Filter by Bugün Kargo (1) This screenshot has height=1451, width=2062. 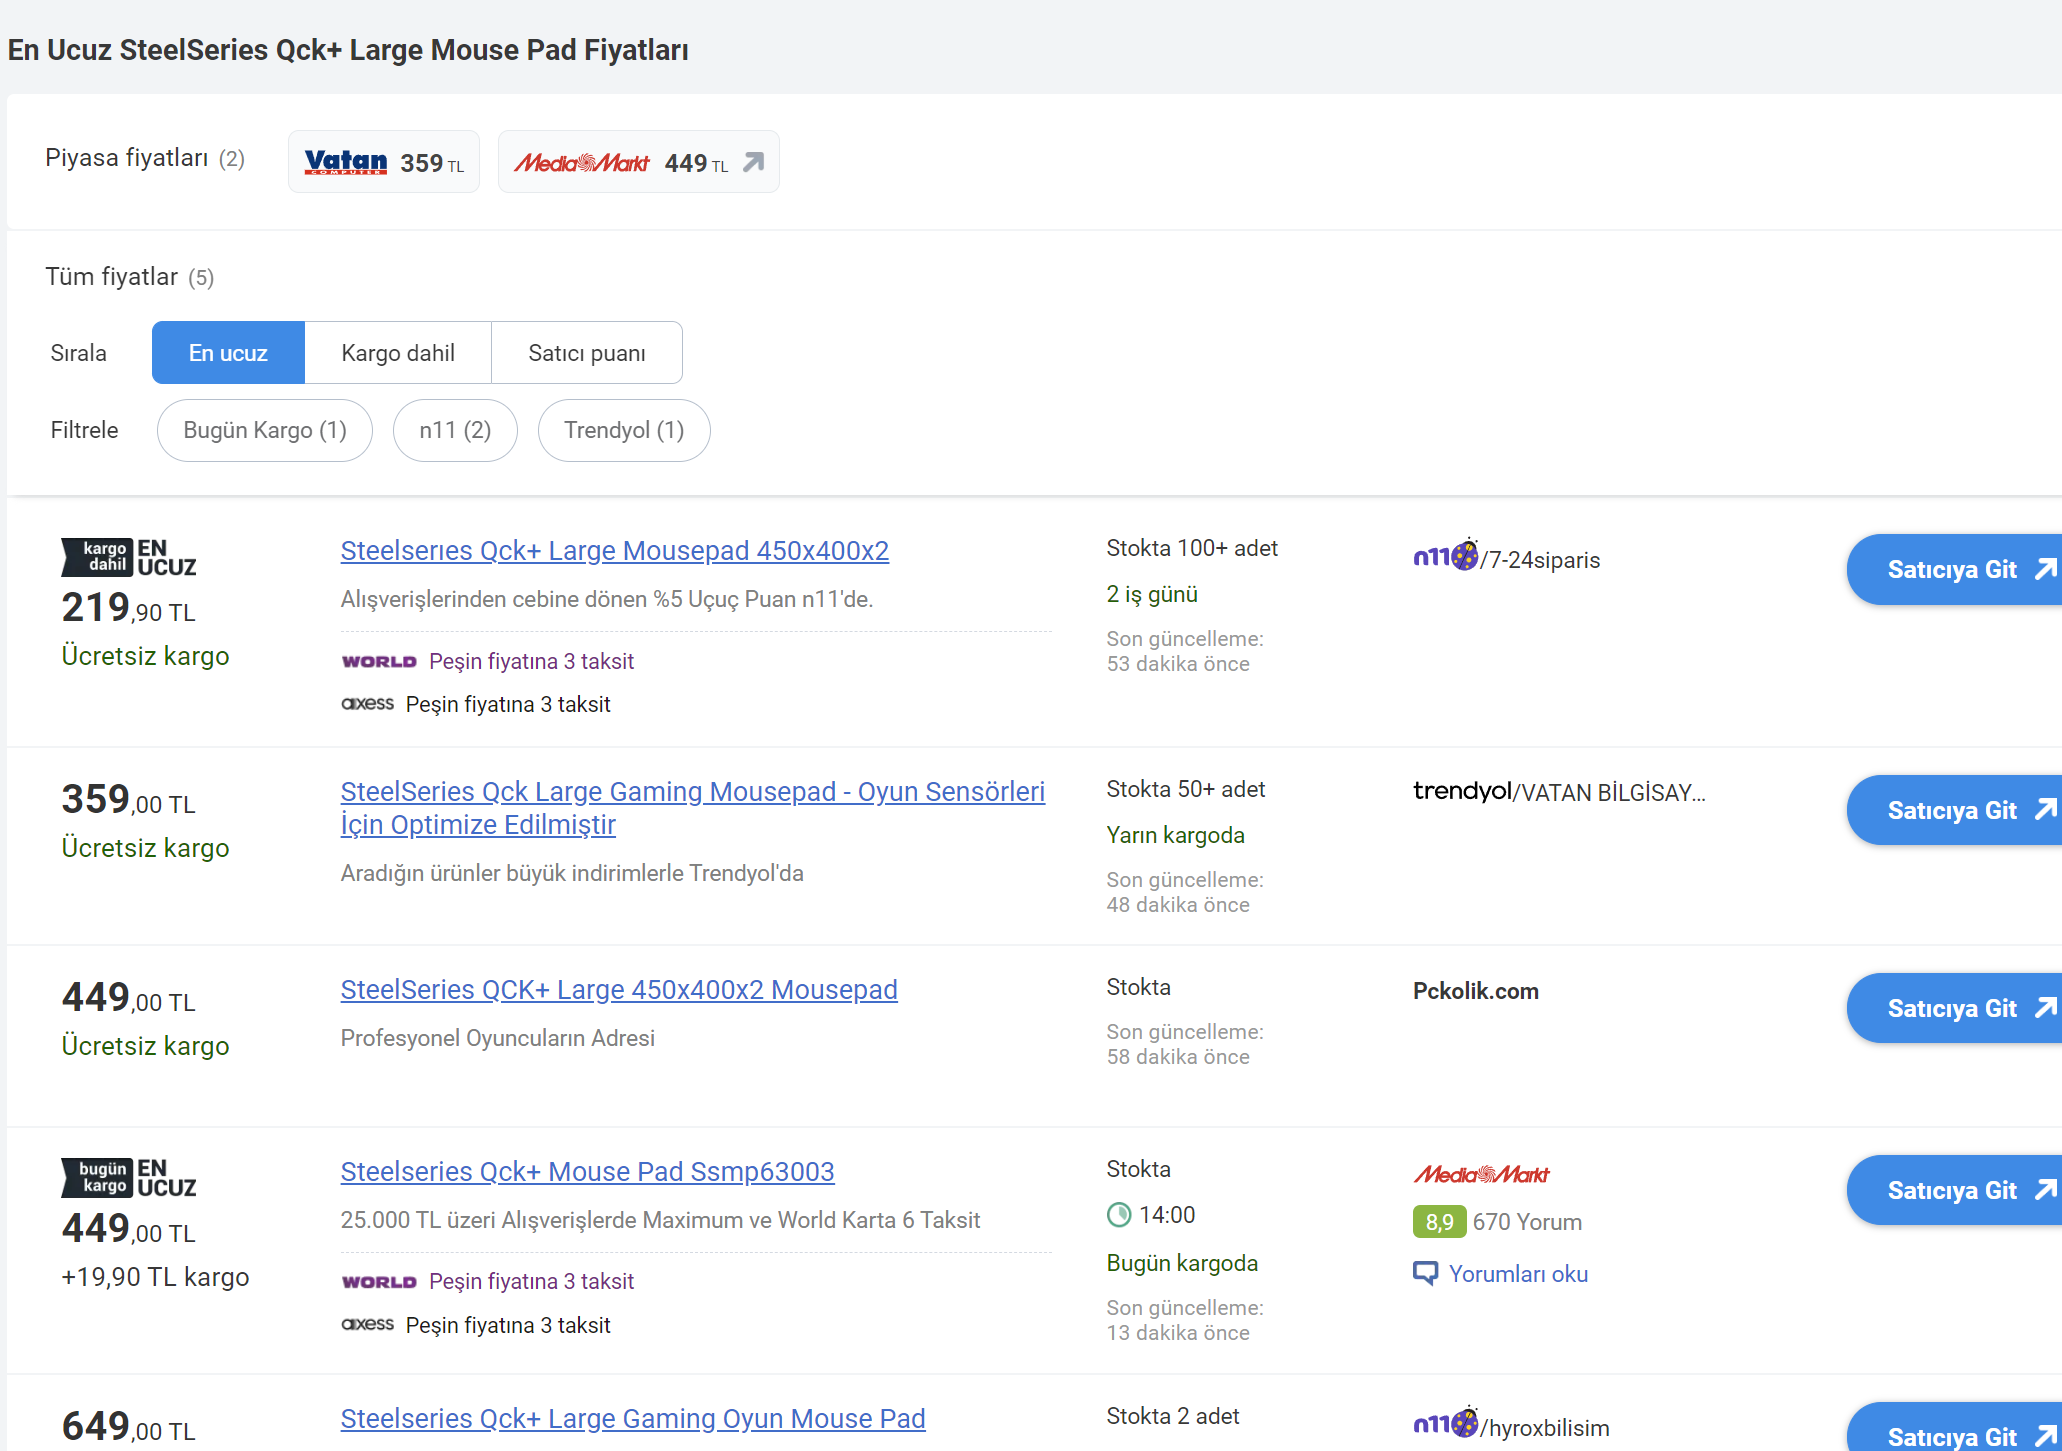pos(265,431)
